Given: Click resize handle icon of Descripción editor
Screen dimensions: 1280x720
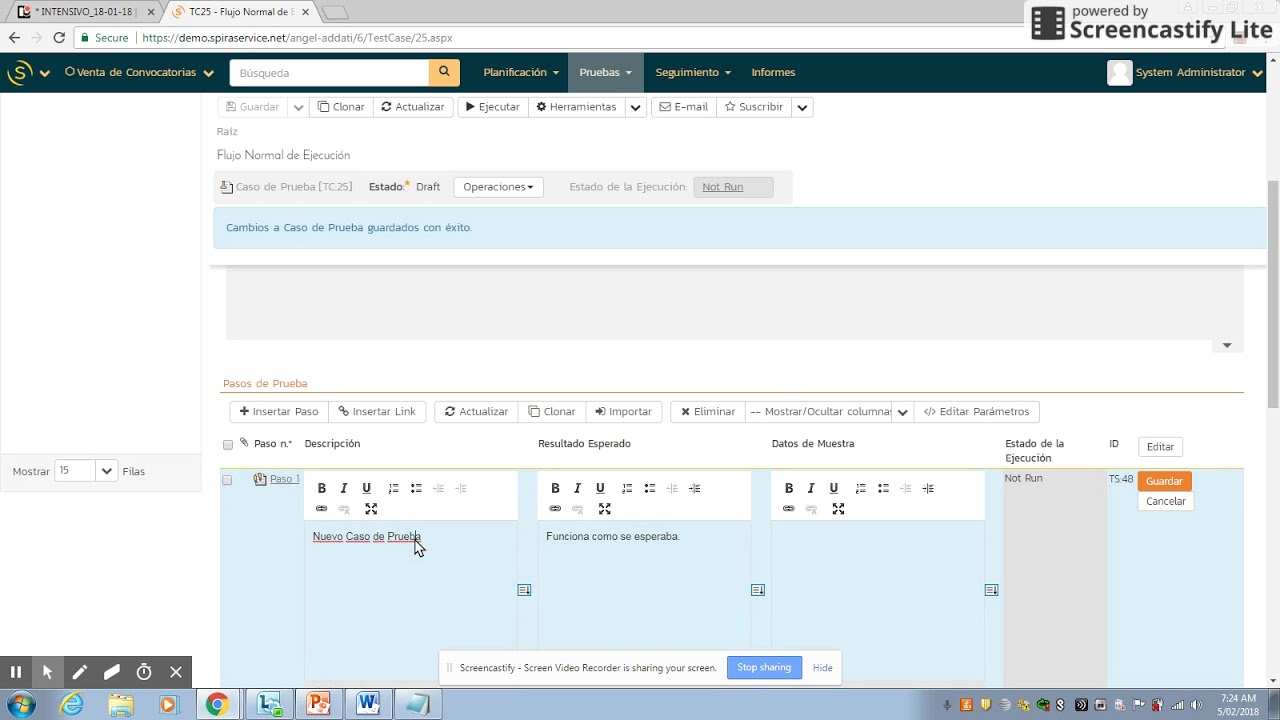Looking at the screenshot, I should click(524, 590).
